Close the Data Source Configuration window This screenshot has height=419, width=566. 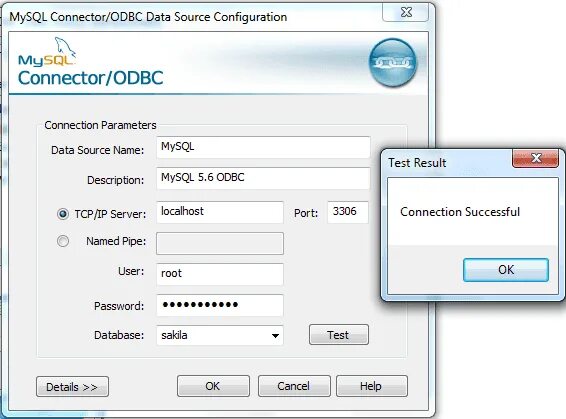pyautogui.click(x=406, y=12)
